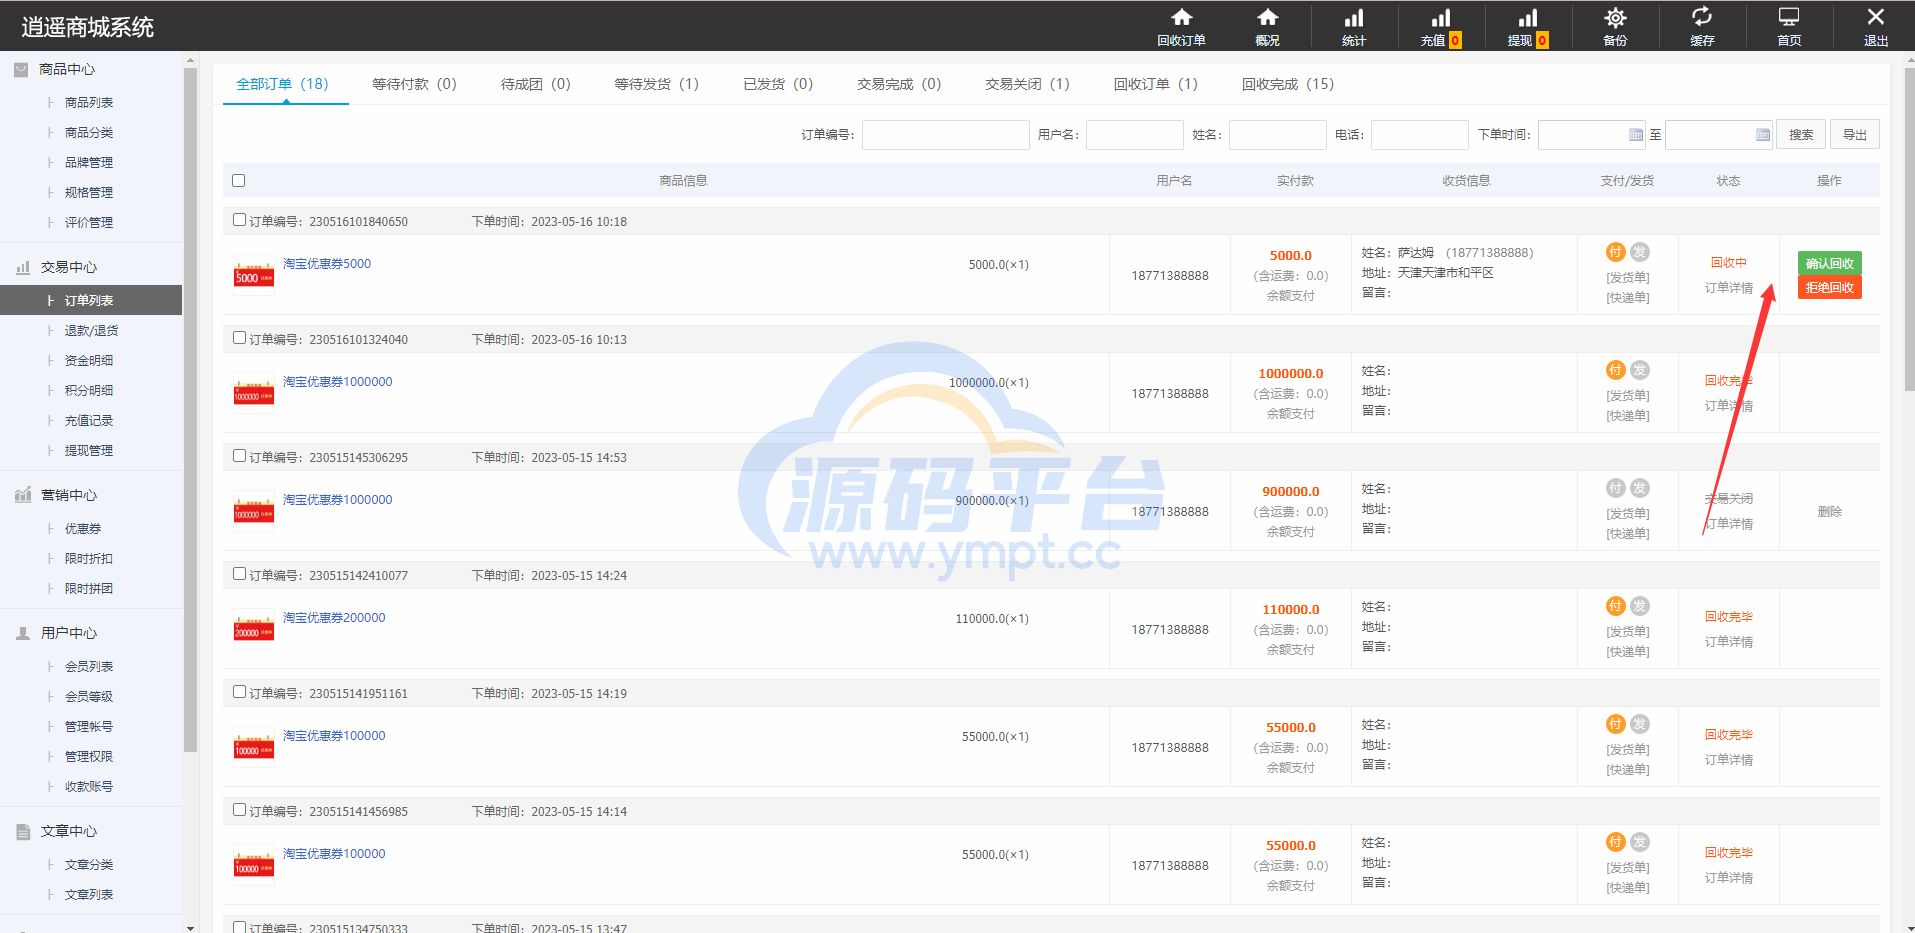
Task: Check order 230516101324040 checkbox
Action: click(x=239, y=338)
